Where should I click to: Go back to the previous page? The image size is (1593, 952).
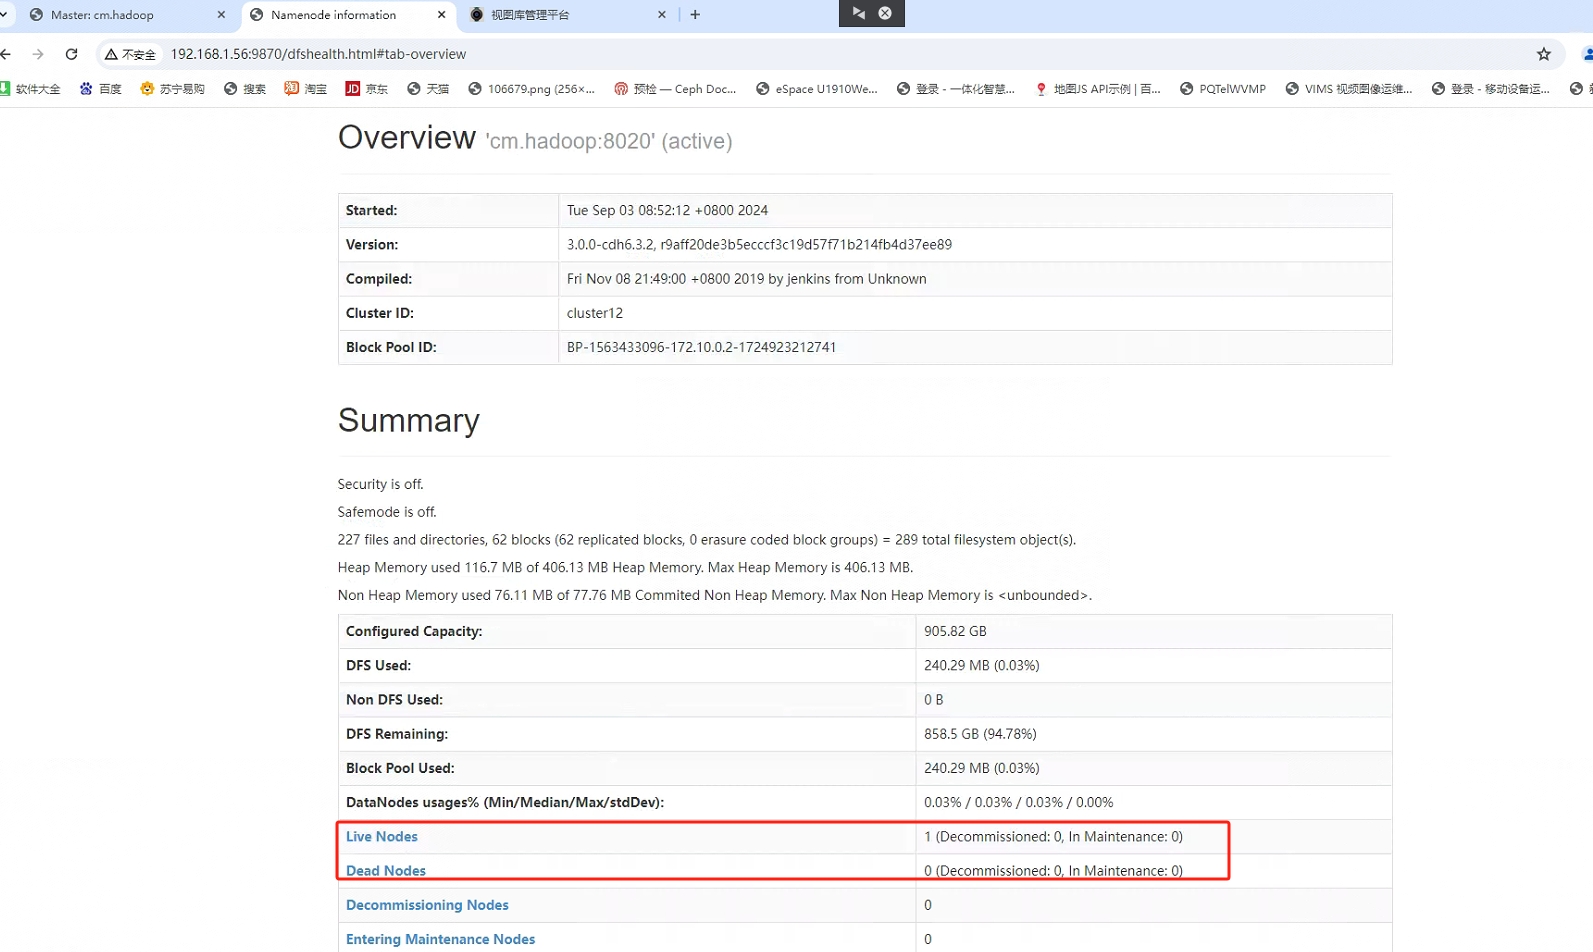pyautogui.click(x=6, y=54)
